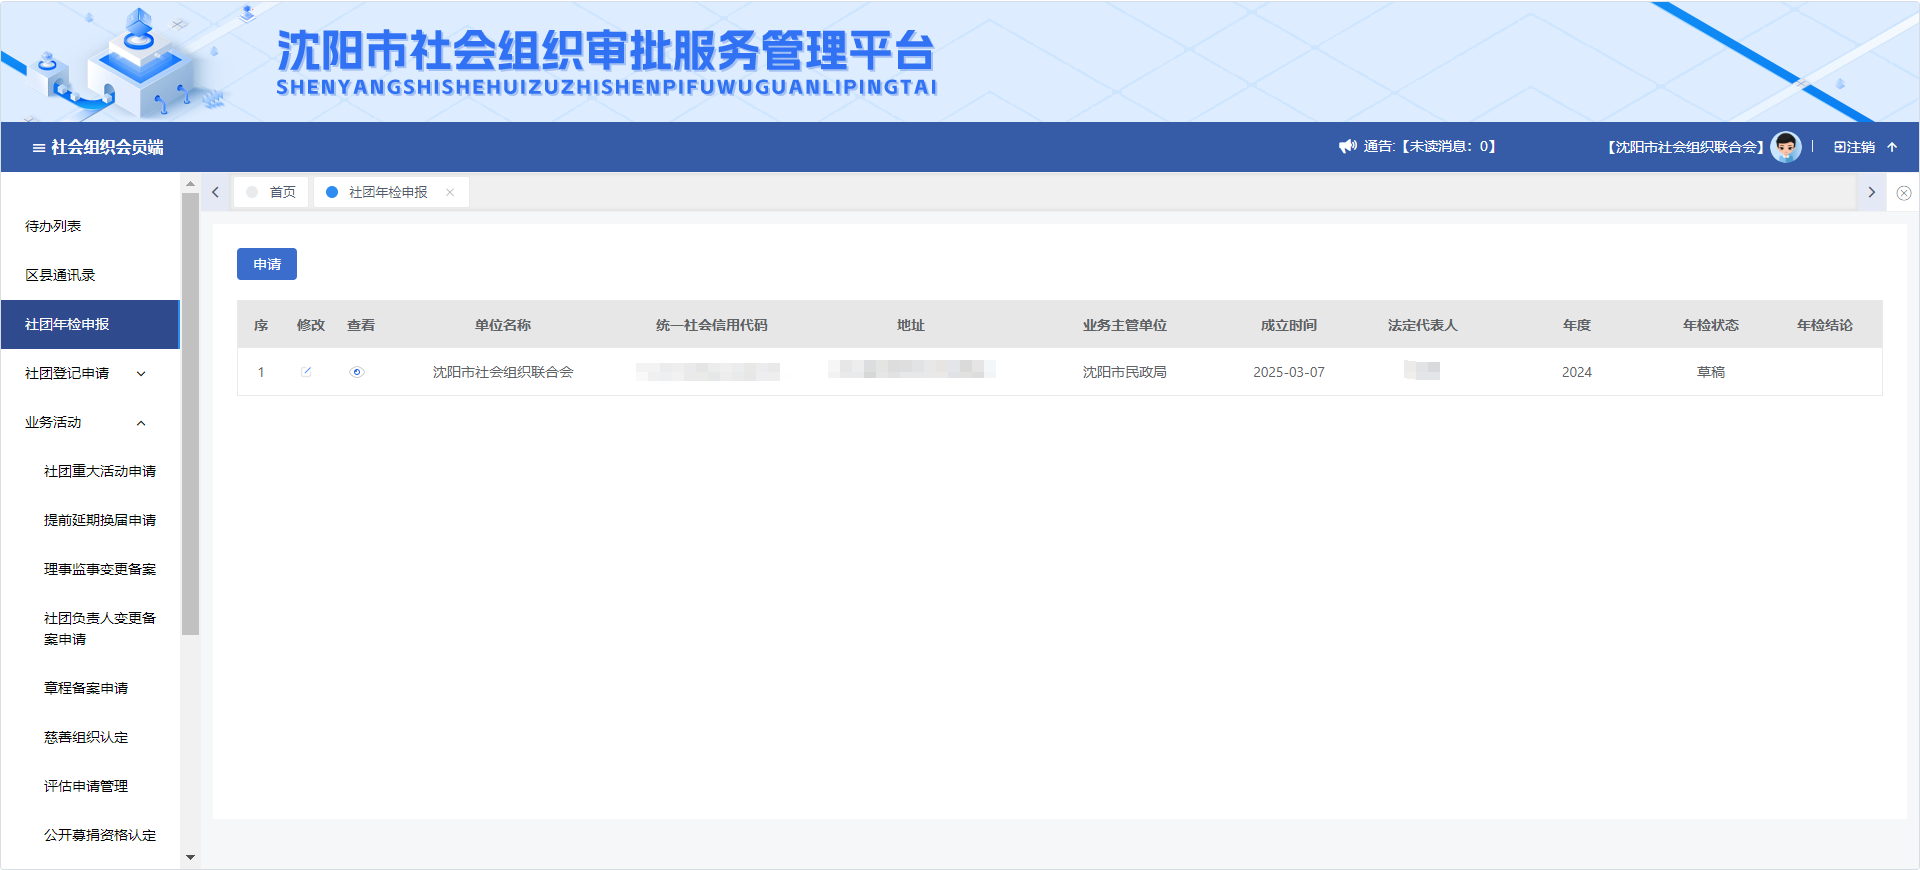The width and height of the screenshot is (1920, 870).
Task: Collapse the 业务活动 submenu
Action: point(141,423)
